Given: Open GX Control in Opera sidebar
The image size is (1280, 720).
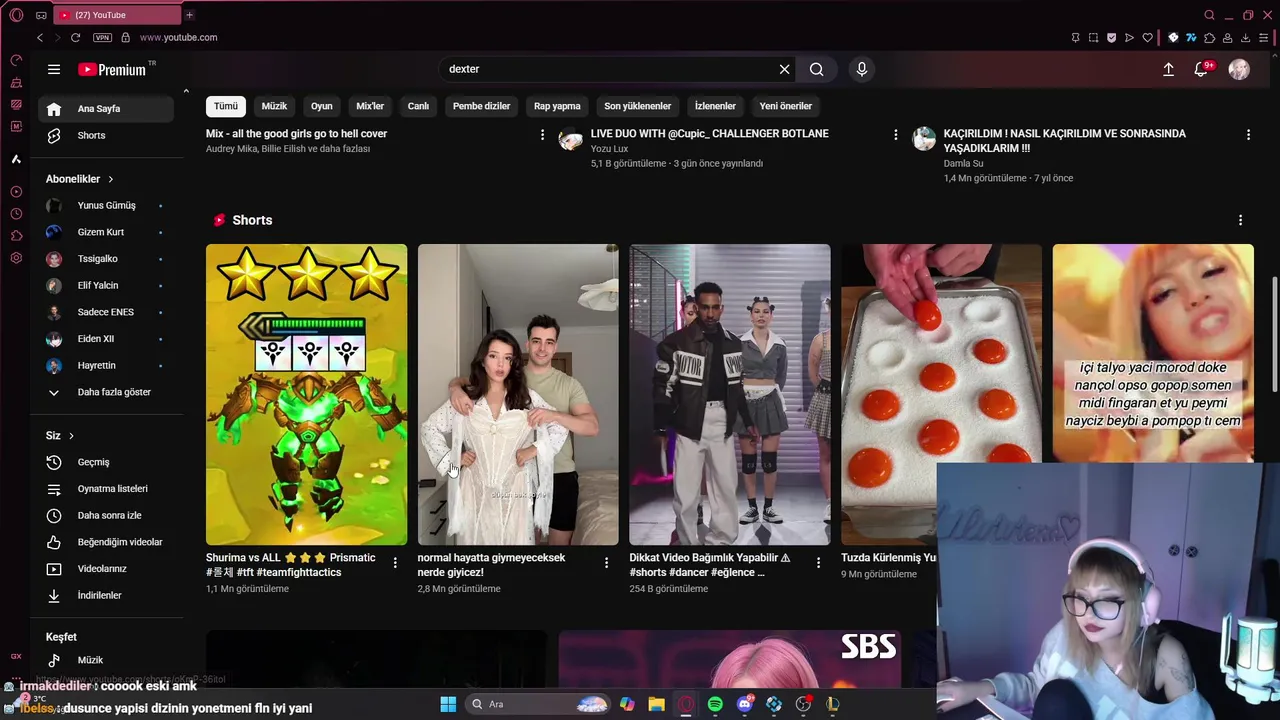Looking at the screenshot, I should point(16,60).
